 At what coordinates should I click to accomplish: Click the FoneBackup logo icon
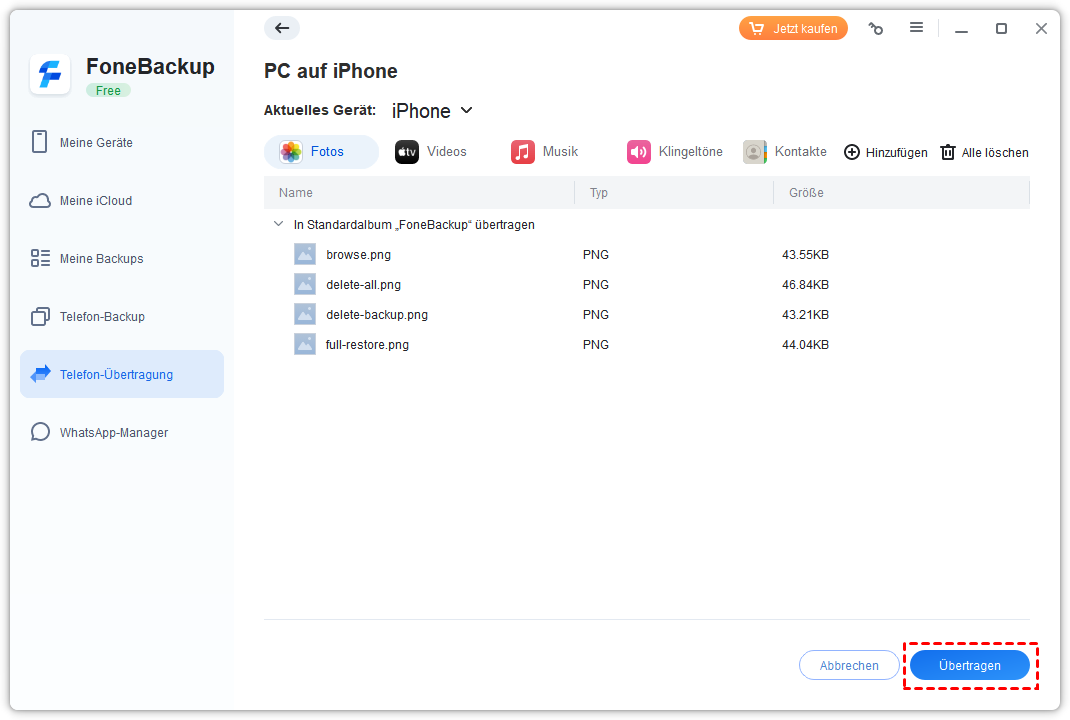point(50,75)
